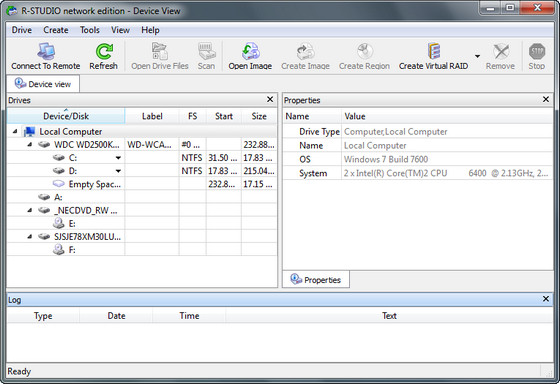Click the Open Drive Files icon

pyautogui.click(x=160, y=52)
